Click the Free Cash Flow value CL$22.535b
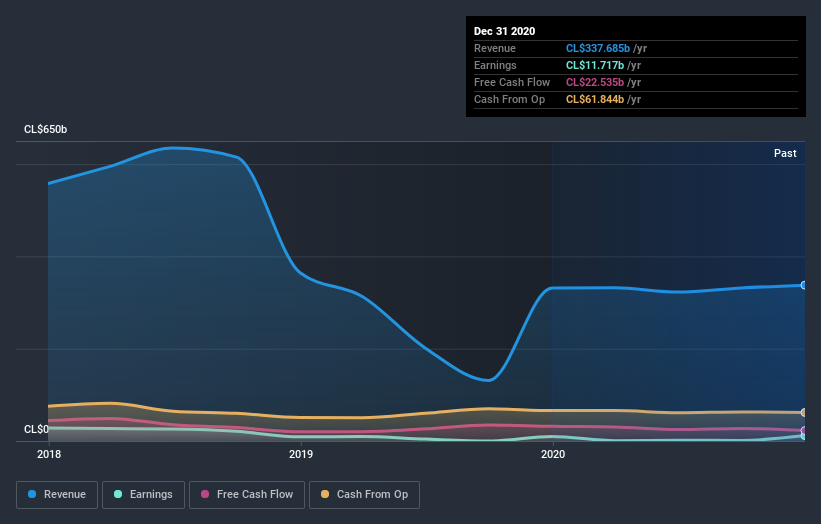The height and width of the screenshot is (524, 821). [595, 82]
